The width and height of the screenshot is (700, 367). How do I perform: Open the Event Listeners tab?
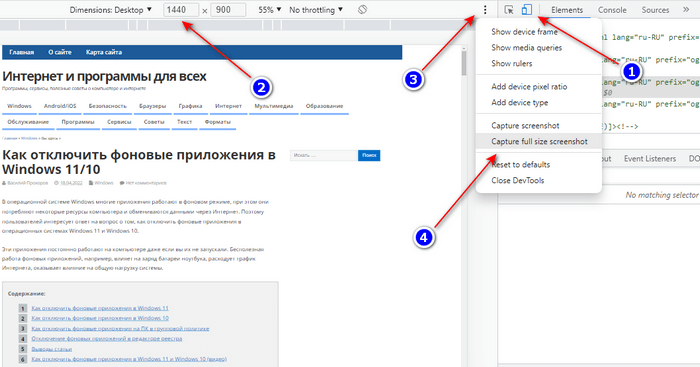click(x=650, y=158)
